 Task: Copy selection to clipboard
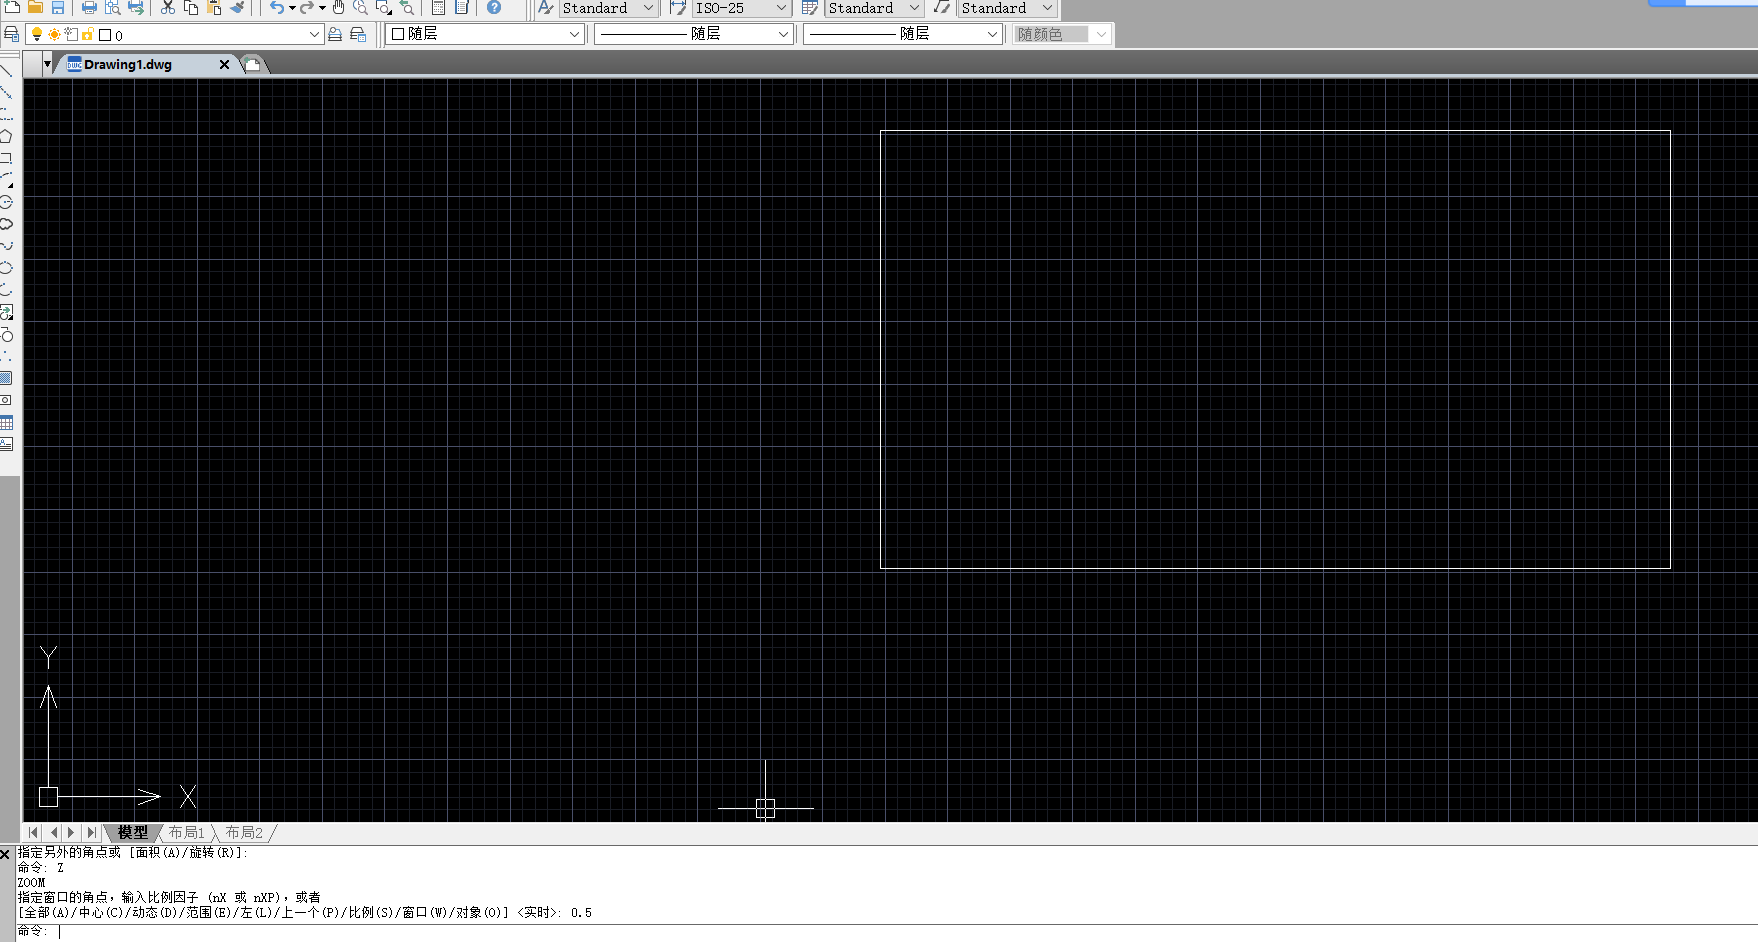pyautogui.click(x=191, y=7)
